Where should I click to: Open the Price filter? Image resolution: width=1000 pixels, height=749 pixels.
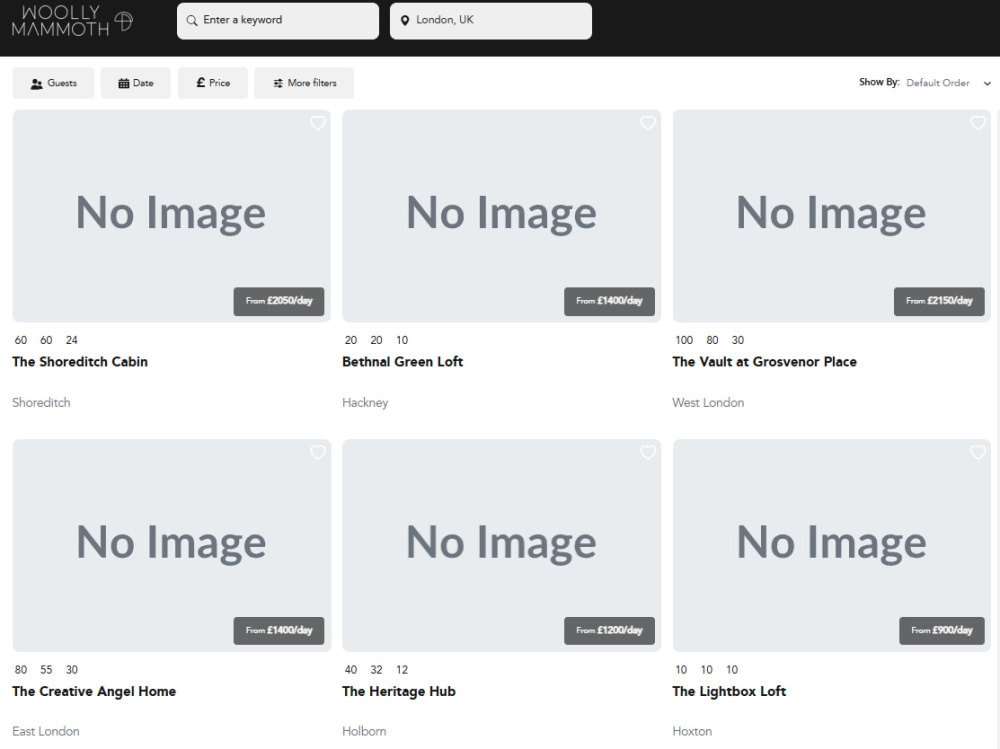click(213, 83)
